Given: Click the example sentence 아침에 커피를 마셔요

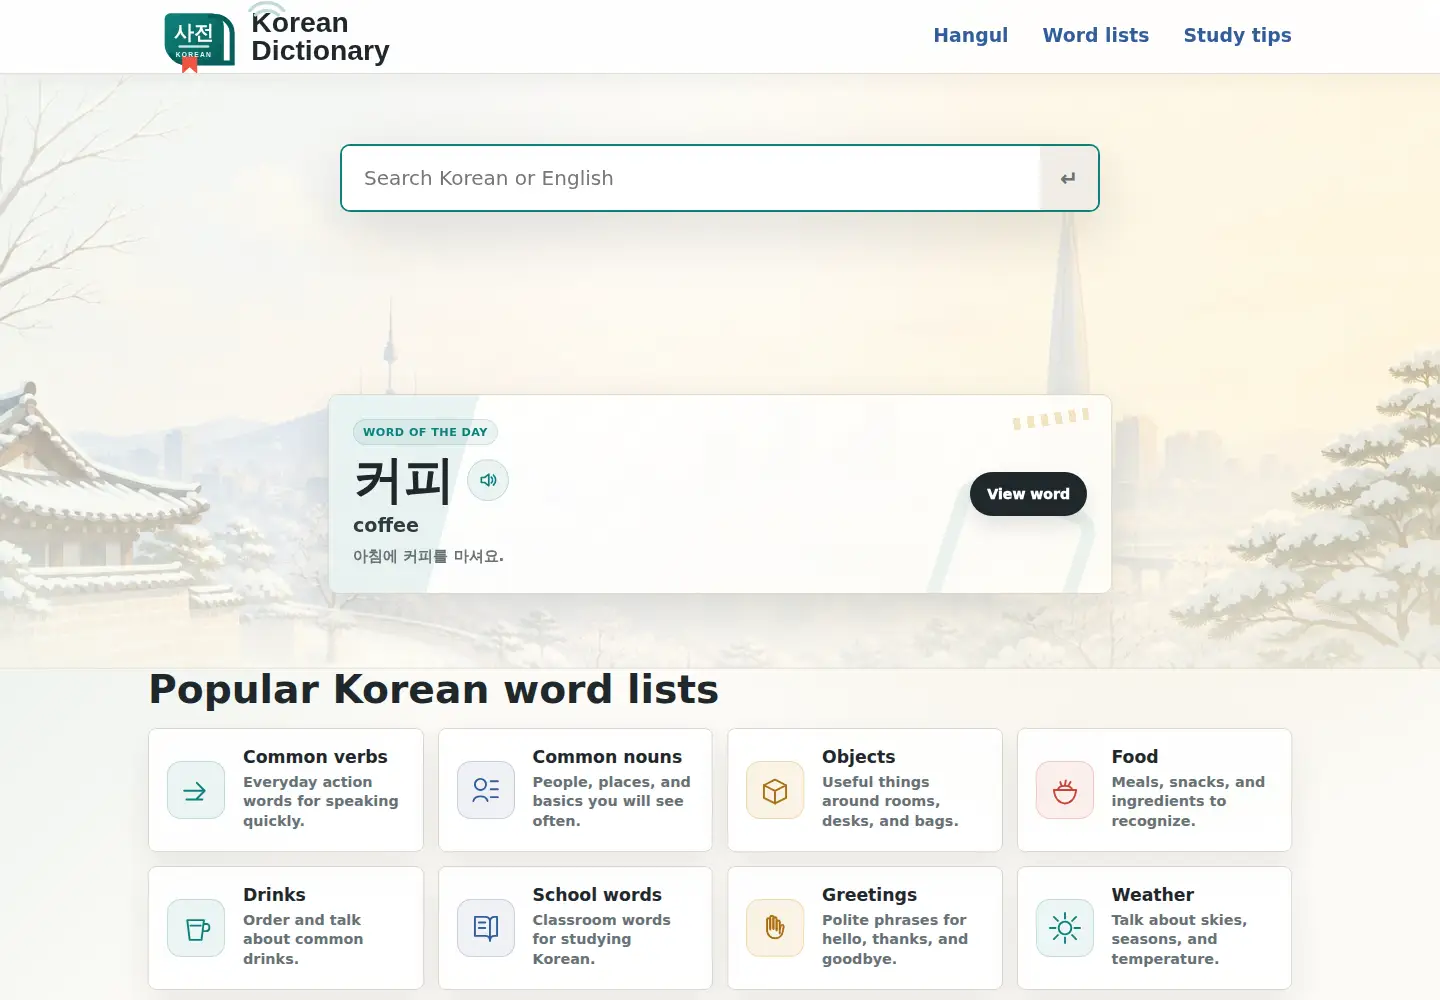Looking at the screenshot, I should pos(428,556).
